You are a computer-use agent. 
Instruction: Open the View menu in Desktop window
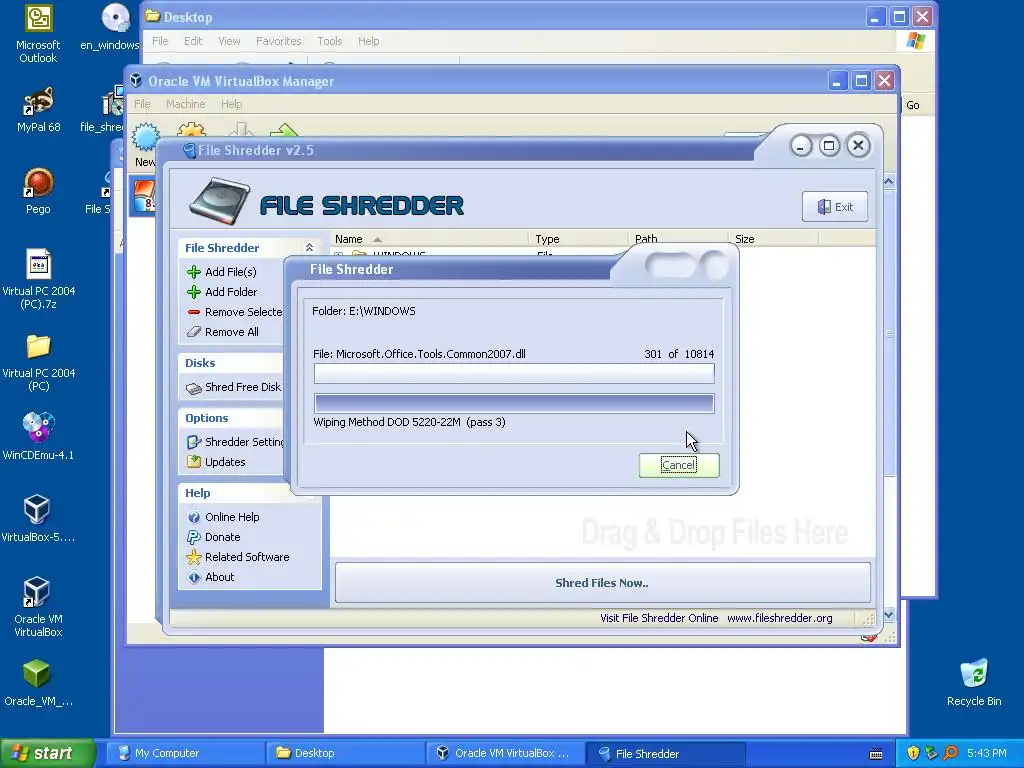(229, 41)
